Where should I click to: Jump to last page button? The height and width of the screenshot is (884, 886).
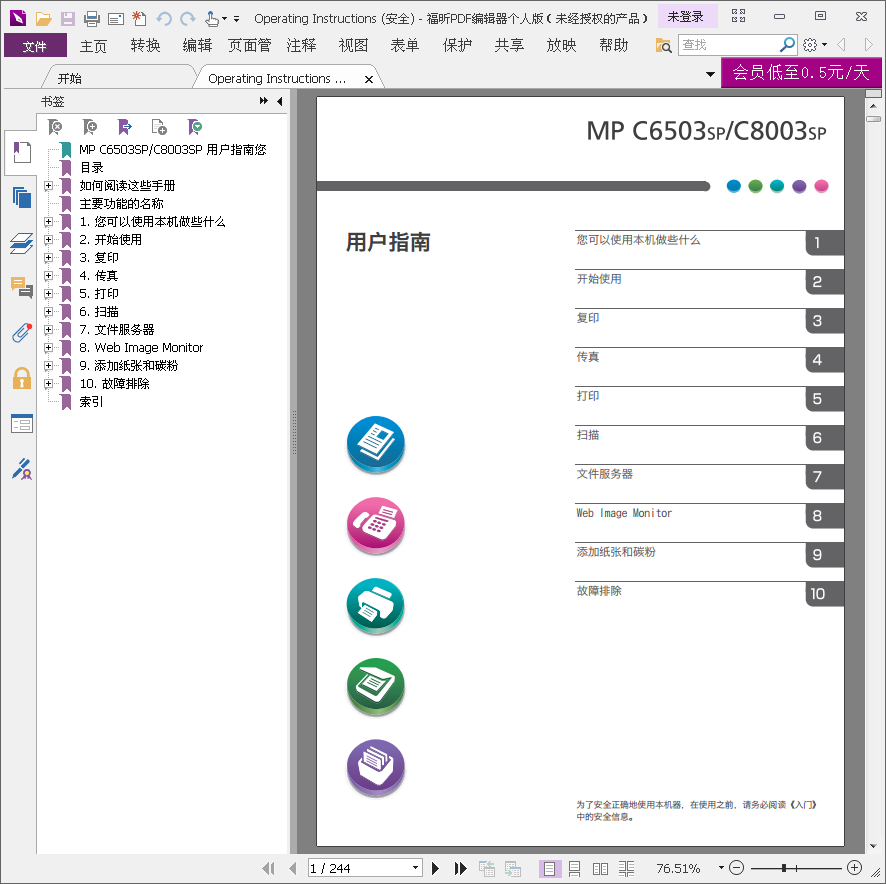pos(461,868)
